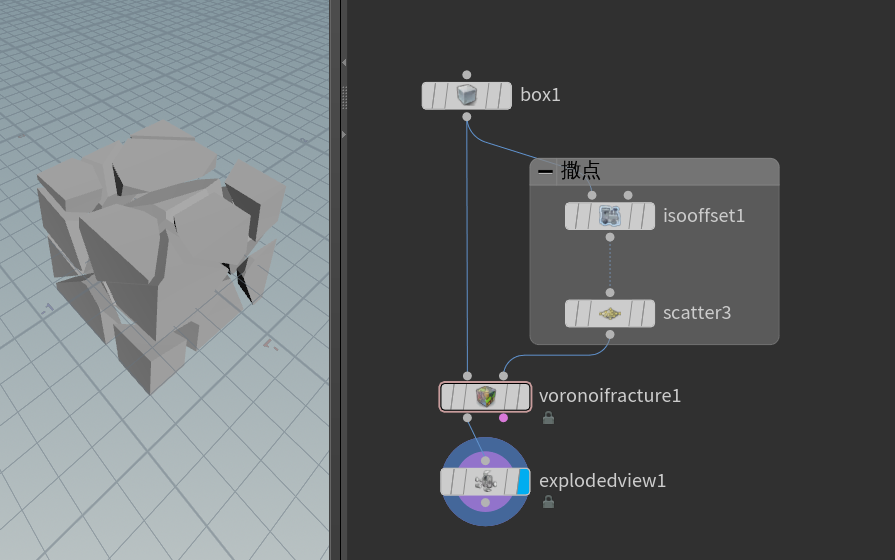Image resolution: width=895 pixels, height=560 pixels.
Task: Toggle the display flag on box1
Action: click(x=505, y=95)
